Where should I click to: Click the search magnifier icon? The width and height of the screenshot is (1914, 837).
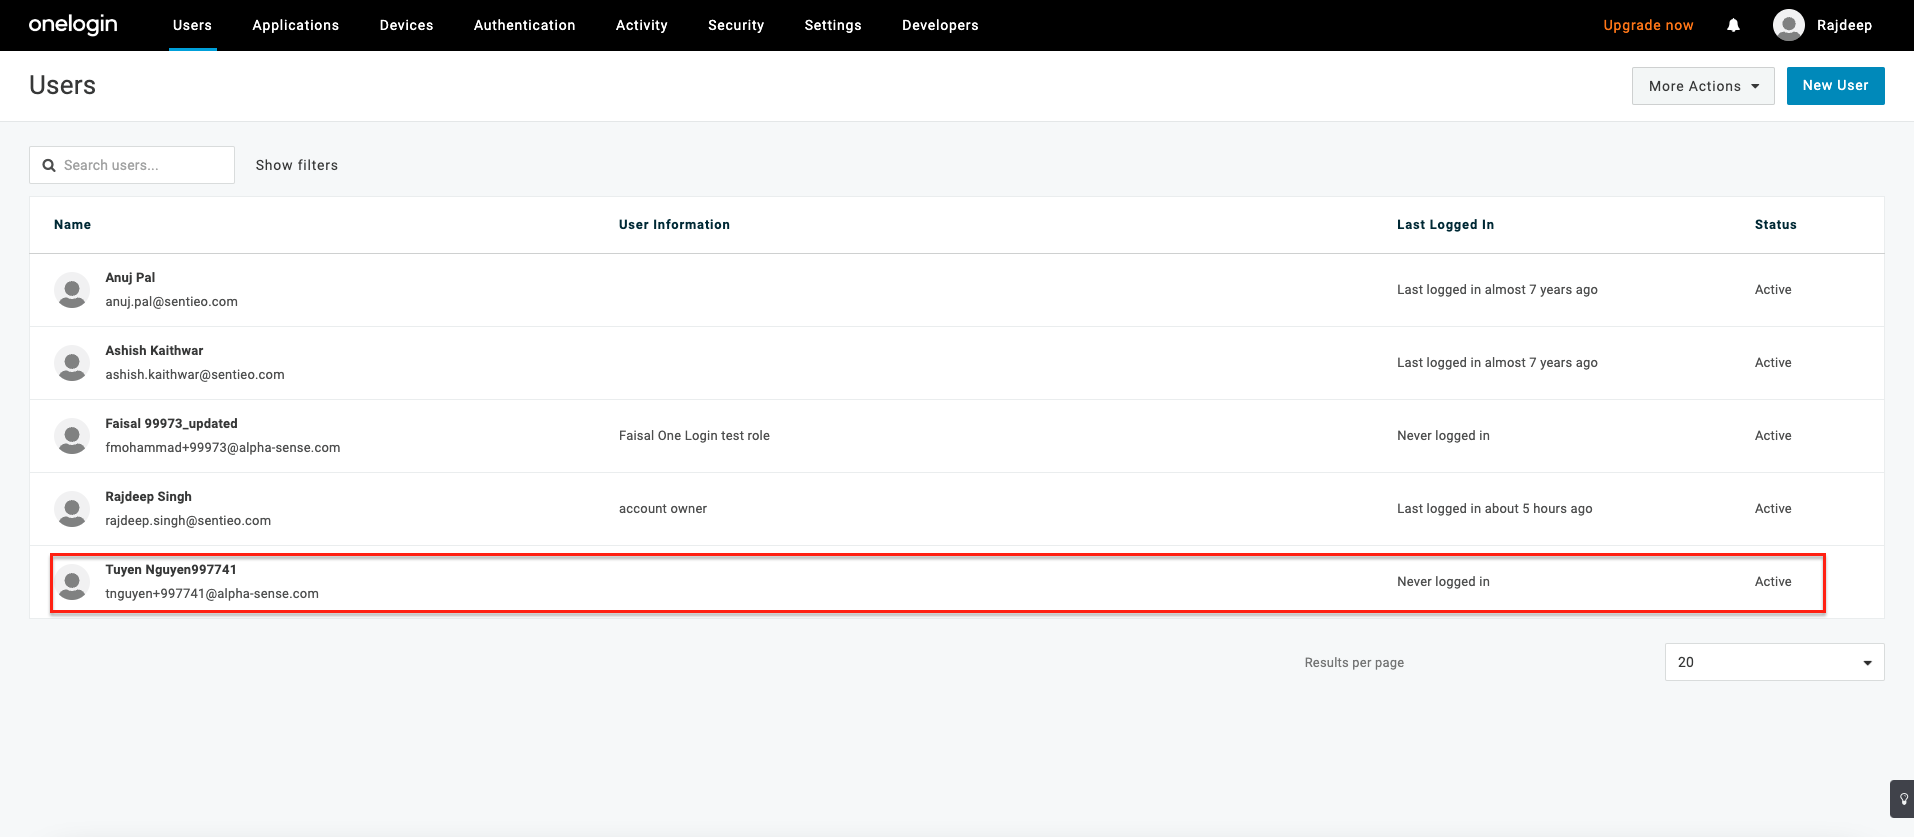click(x=49, y=166)
